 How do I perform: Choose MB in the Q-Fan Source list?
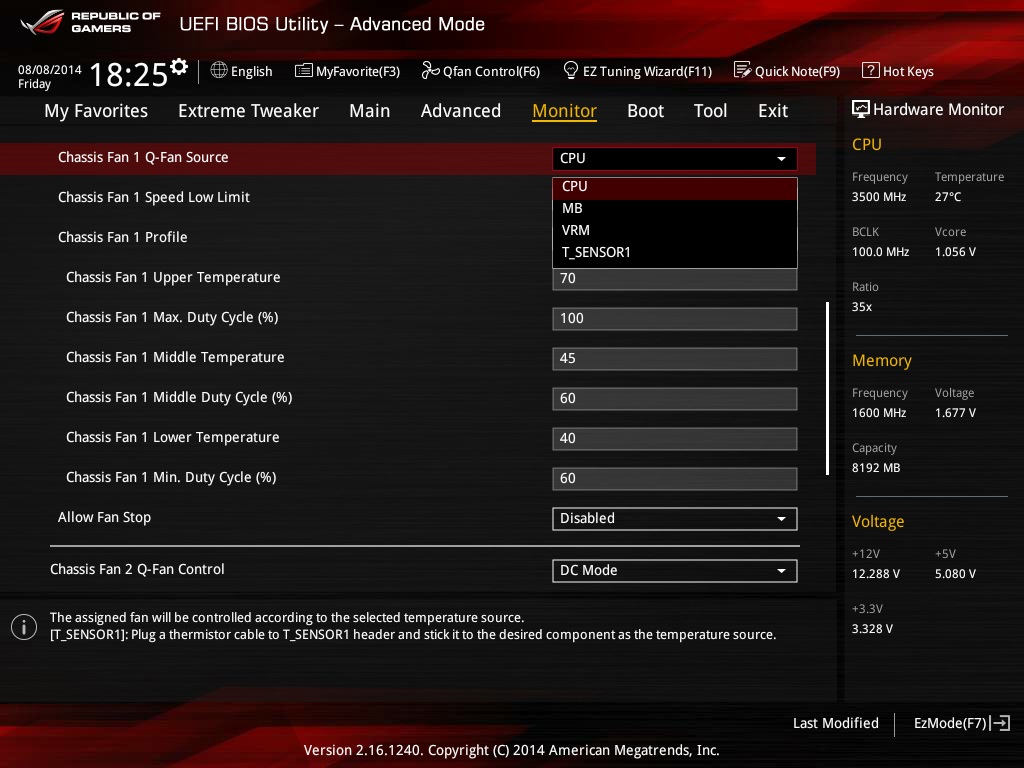click(675, 208)
